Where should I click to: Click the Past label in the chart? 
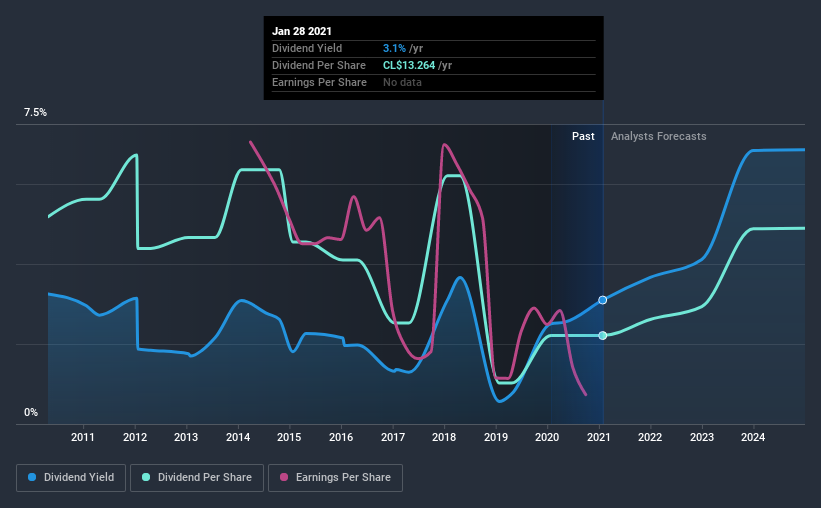583,136
